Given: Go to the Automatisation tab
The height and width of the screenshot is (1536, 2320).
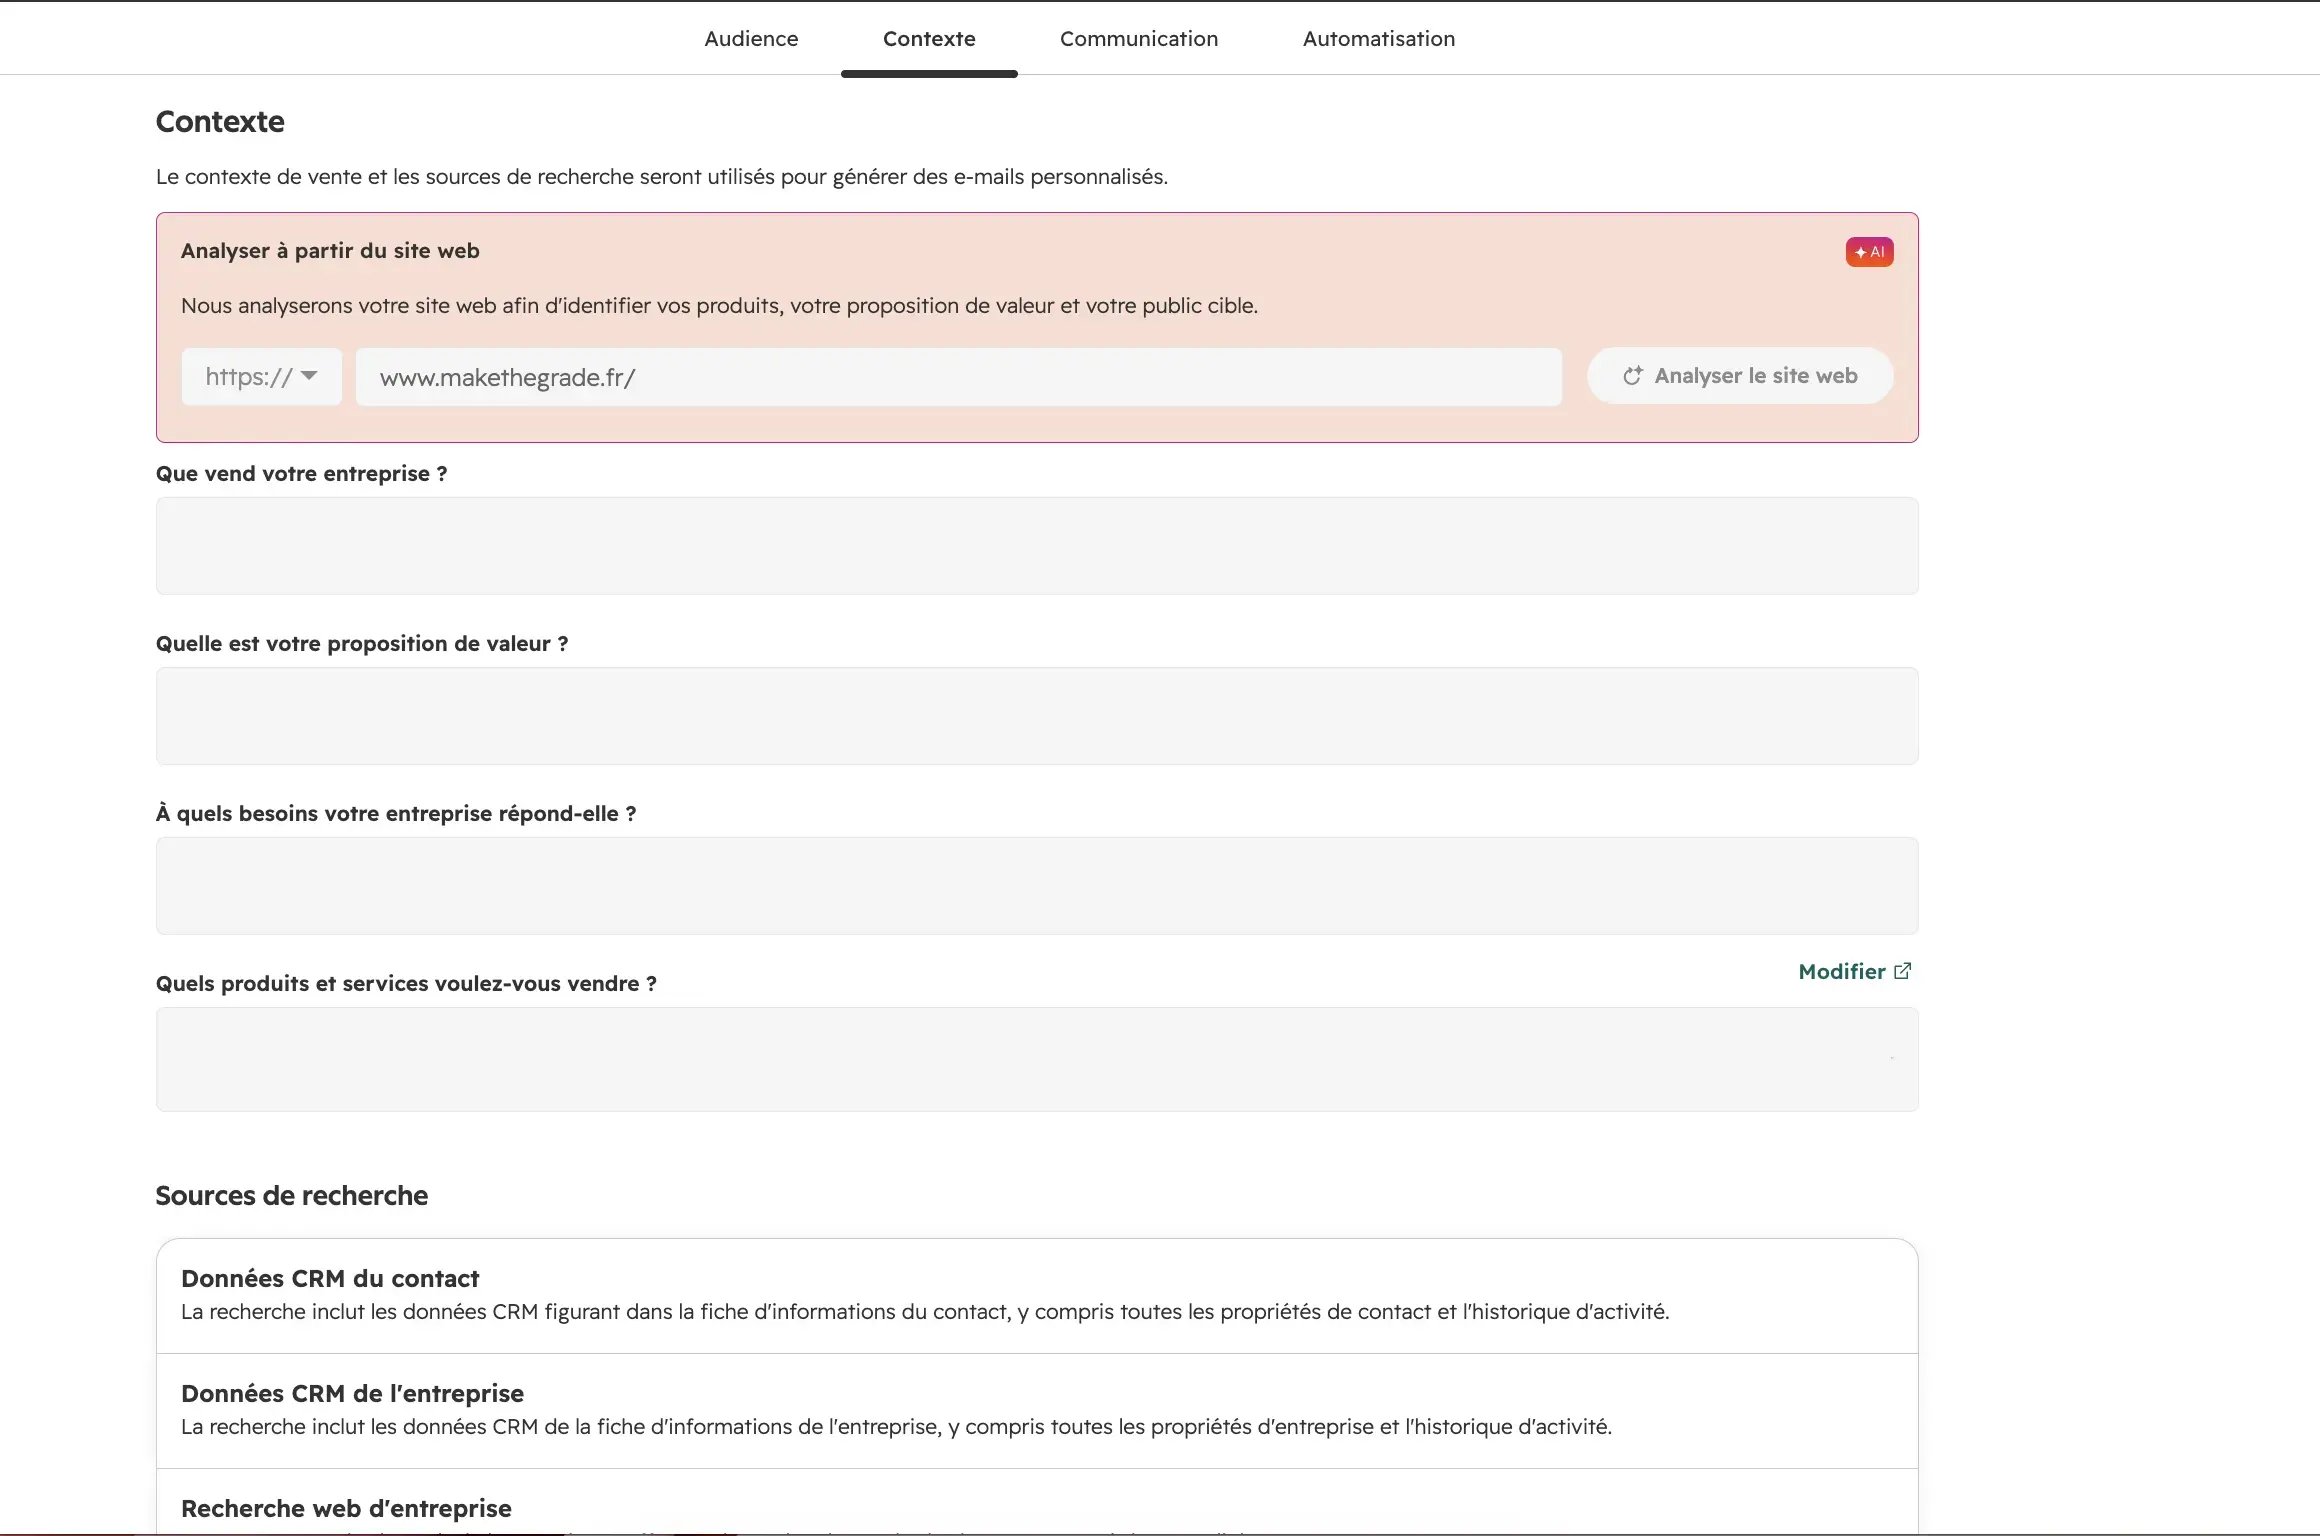Looking at the screenshot, I should (1378, 39).
